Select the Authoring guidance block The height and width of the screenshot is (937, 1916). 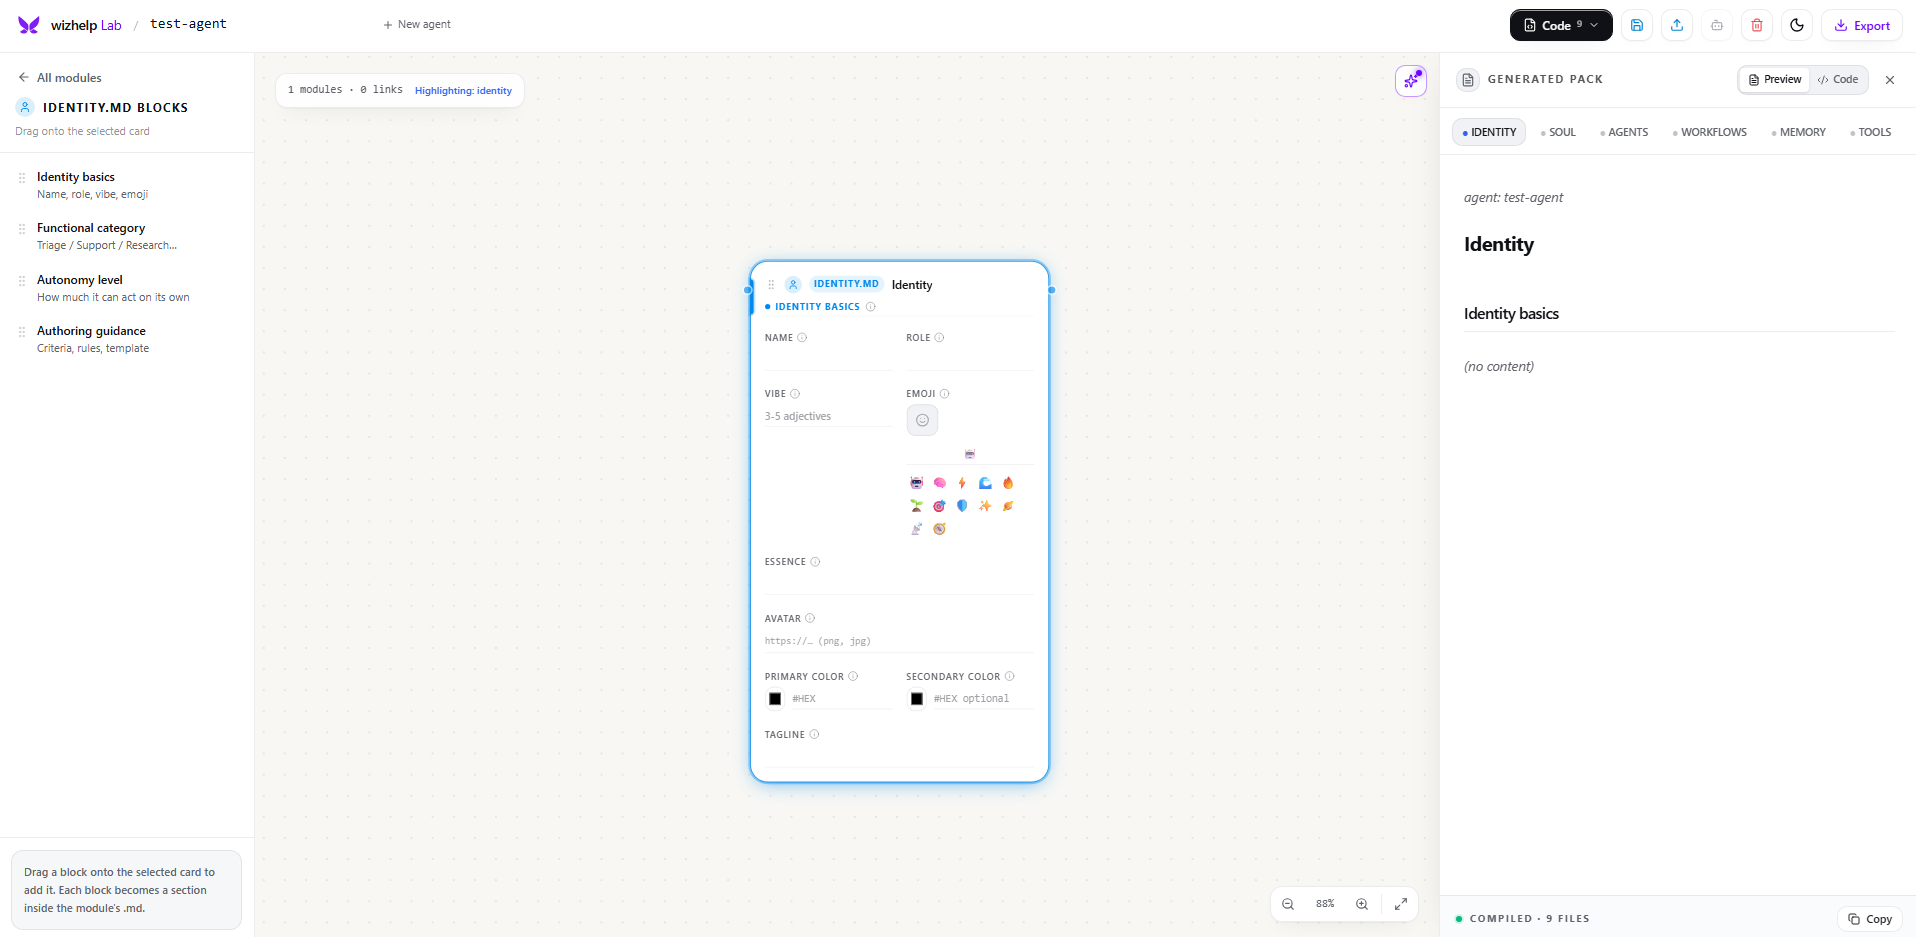coord(127,339)
